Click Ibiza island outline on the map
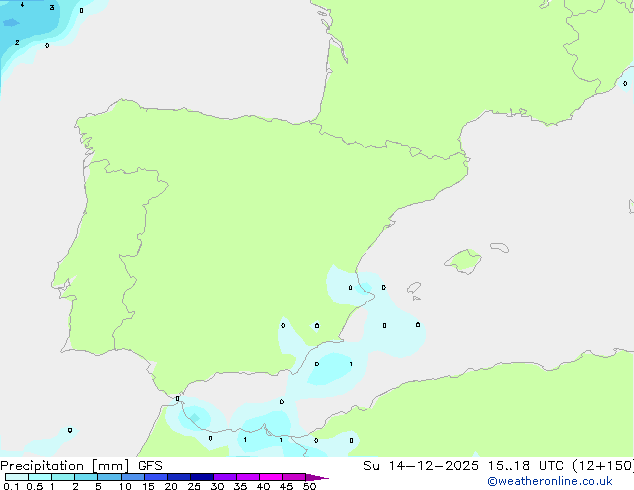 (414, 288)
